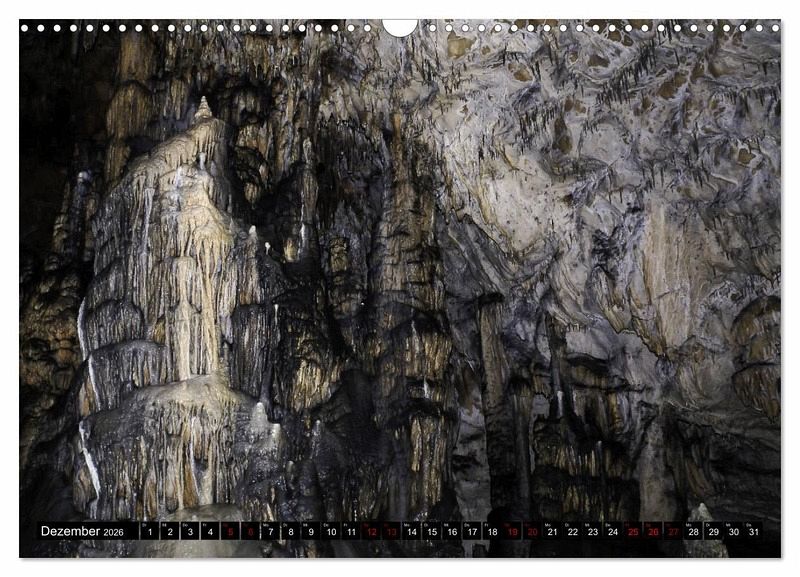Click date 19 in red

click(x=512, y=532)
